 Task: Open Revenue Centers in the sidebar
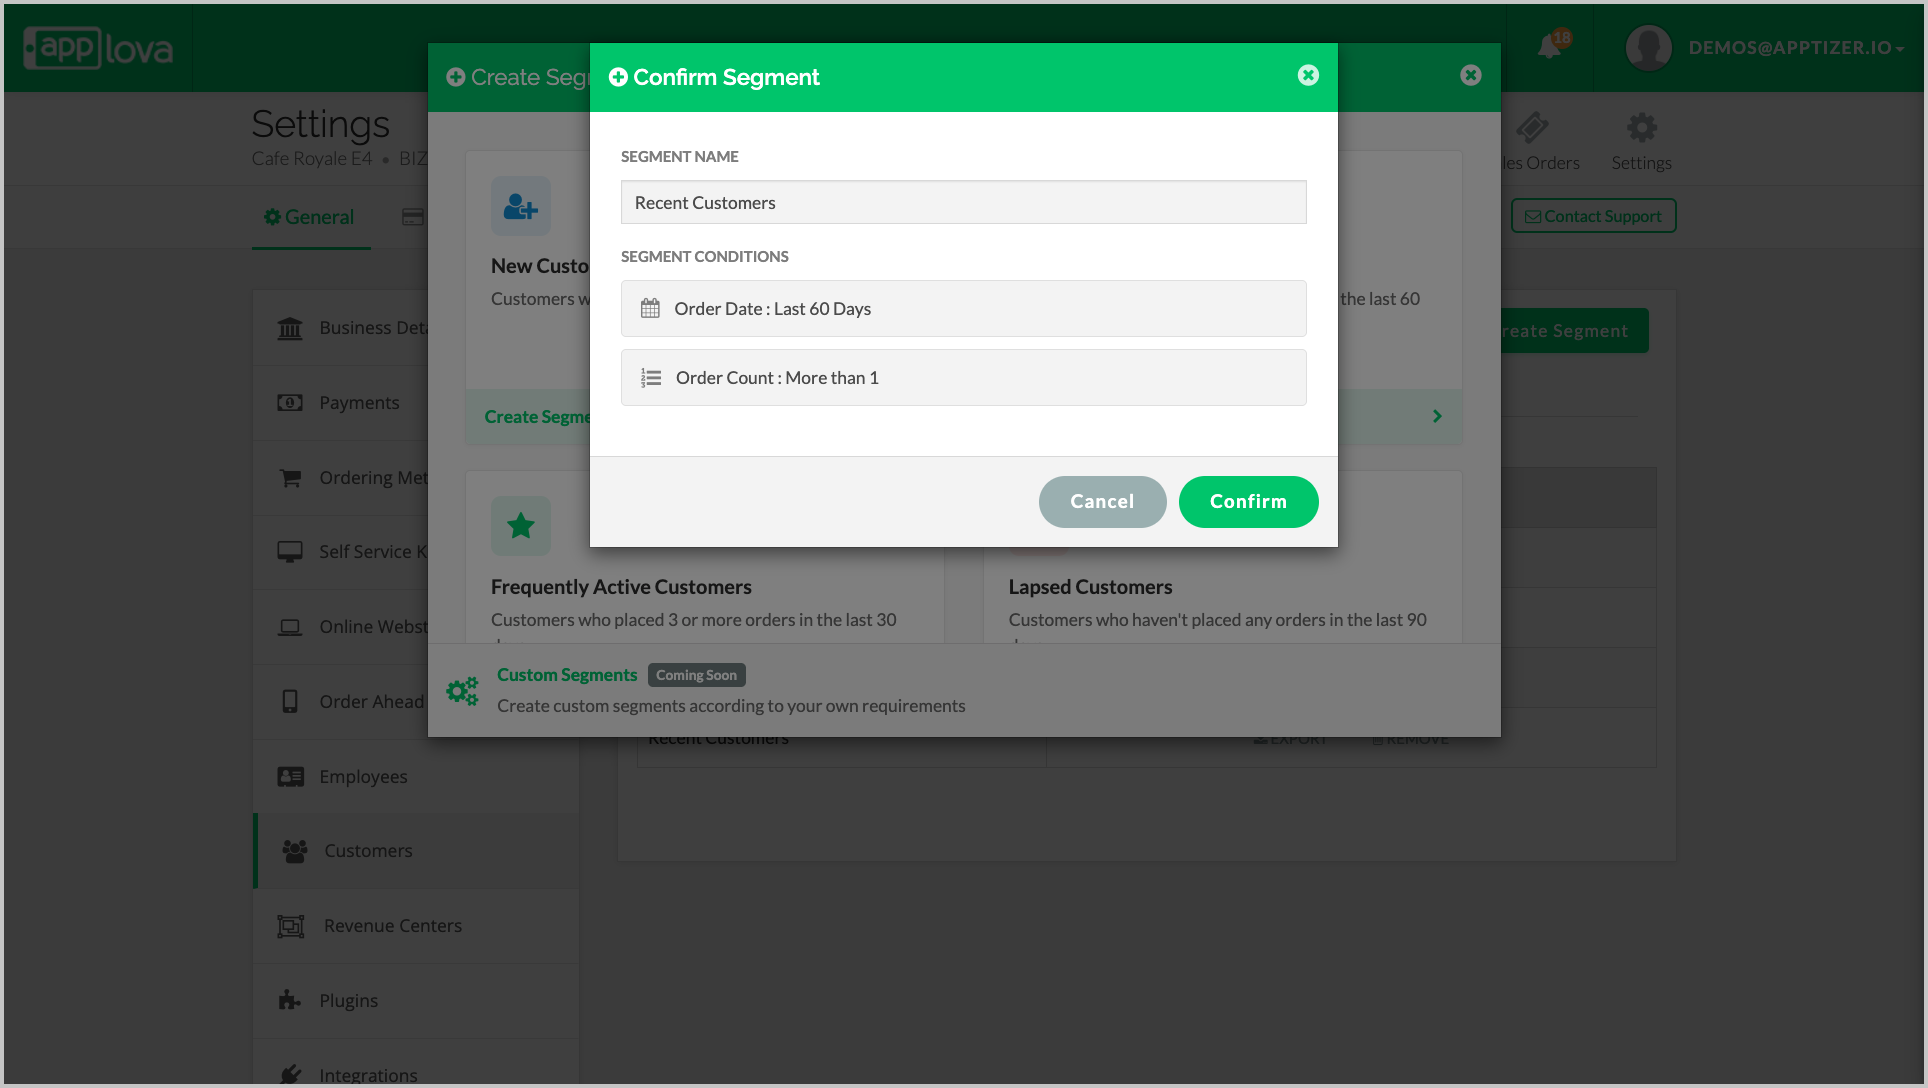coord(392,926)
